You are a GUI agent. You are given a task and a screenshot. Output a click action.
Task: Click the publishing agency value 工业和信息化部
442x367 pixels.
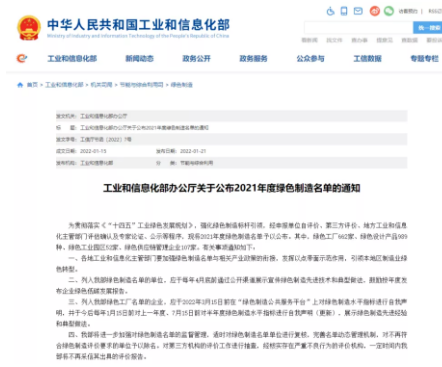click(x=96, y=163)
